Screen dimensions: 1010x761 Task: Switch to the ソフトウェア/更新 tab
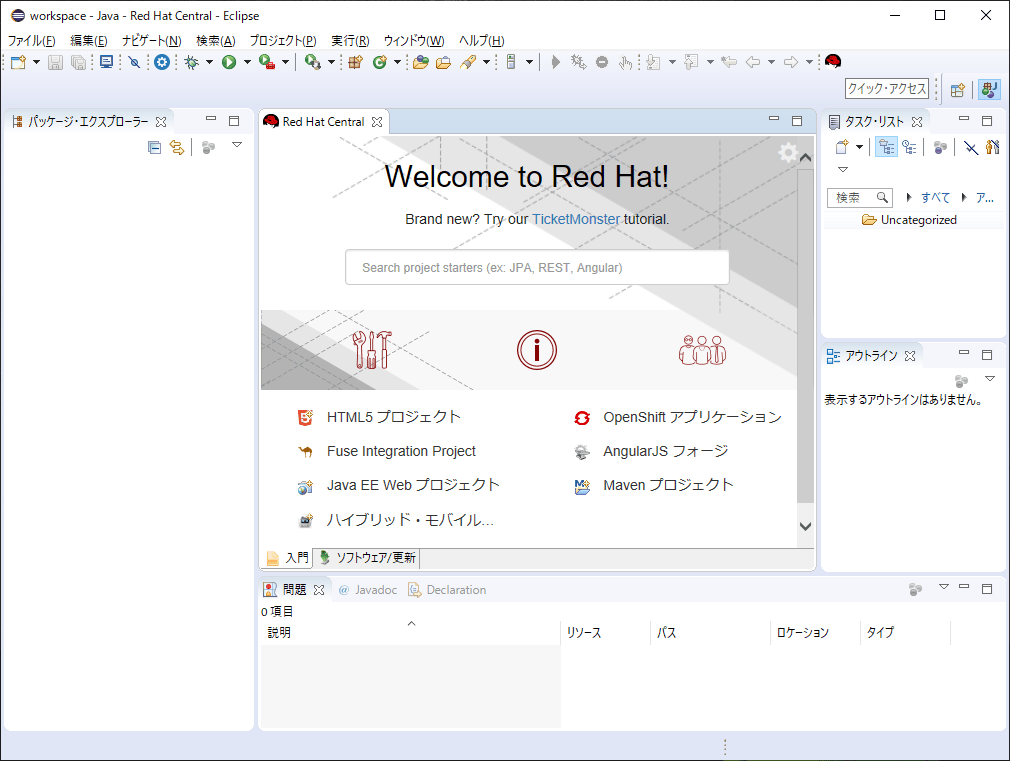(x=367, y=558)
